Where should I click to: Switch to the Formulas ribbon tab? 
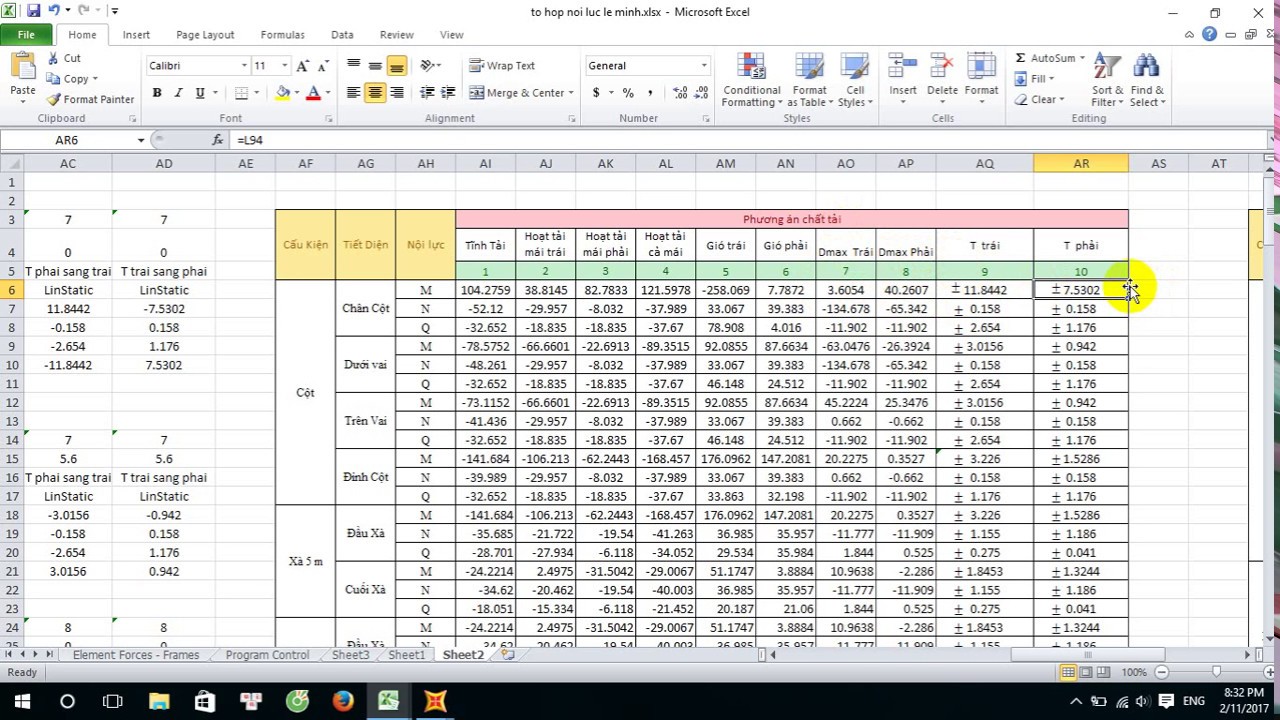point(282,35)
